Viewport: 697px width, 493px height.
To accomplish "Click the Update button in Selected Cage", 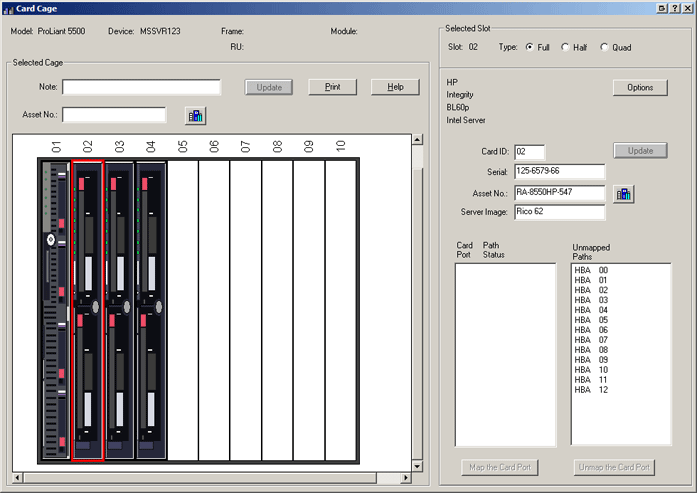I will (268, 87).
